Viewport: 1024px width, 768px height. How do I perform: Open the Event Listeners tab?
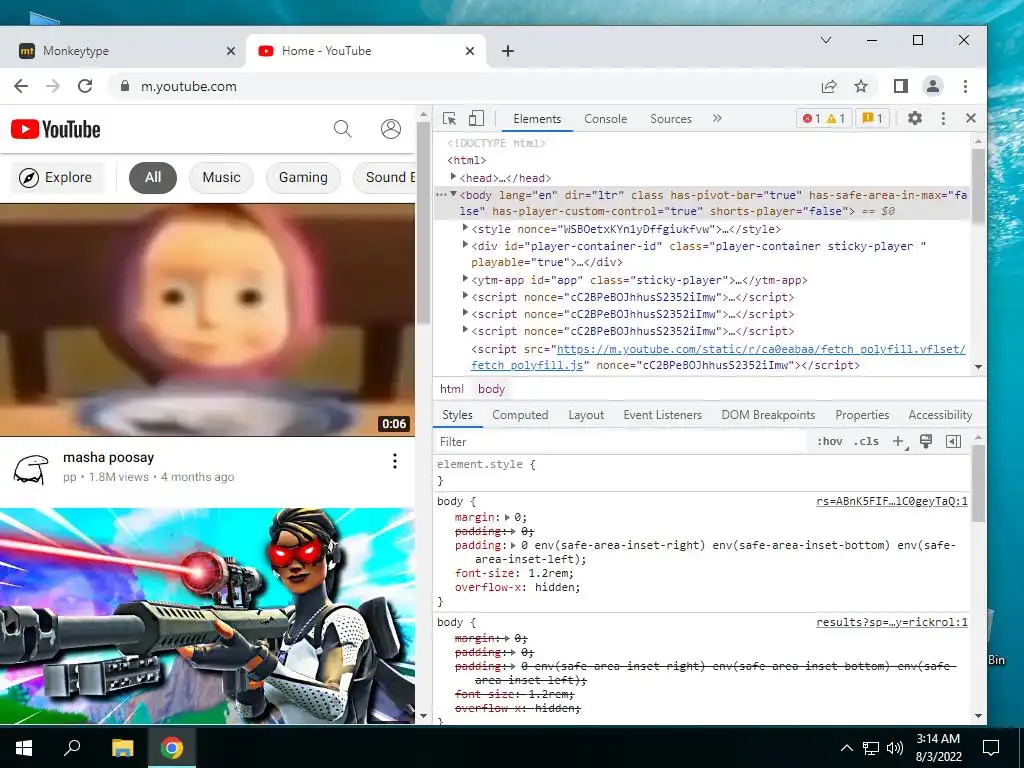click(x=662, y=415)
